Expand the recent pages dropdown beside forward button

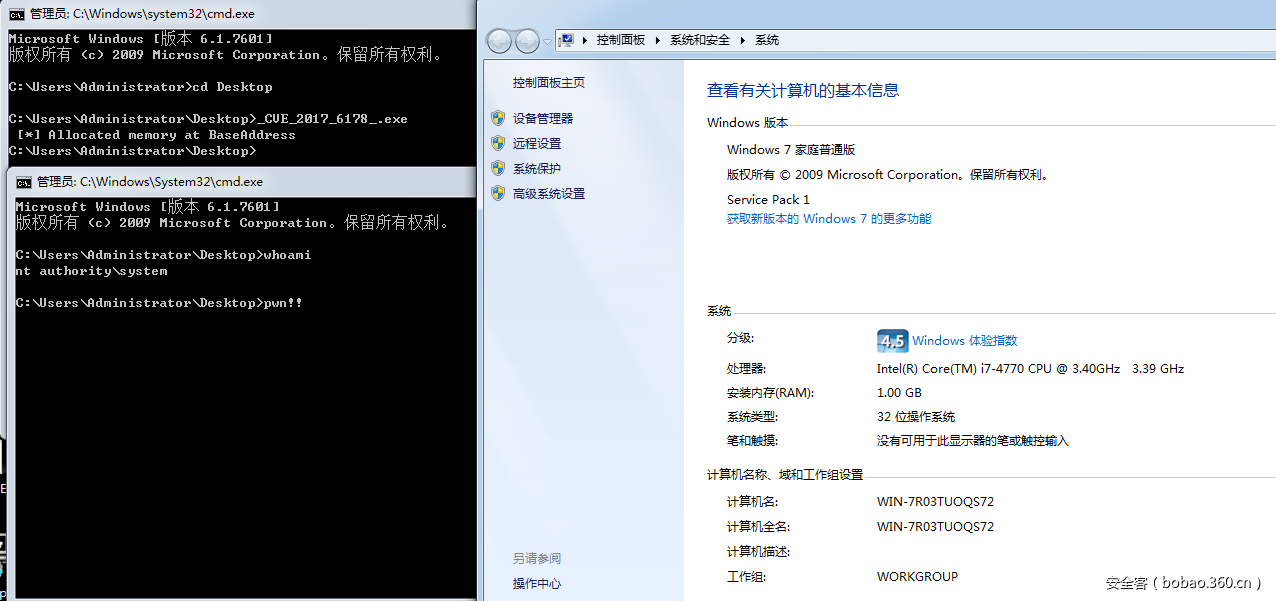click(x=547, y=40)
